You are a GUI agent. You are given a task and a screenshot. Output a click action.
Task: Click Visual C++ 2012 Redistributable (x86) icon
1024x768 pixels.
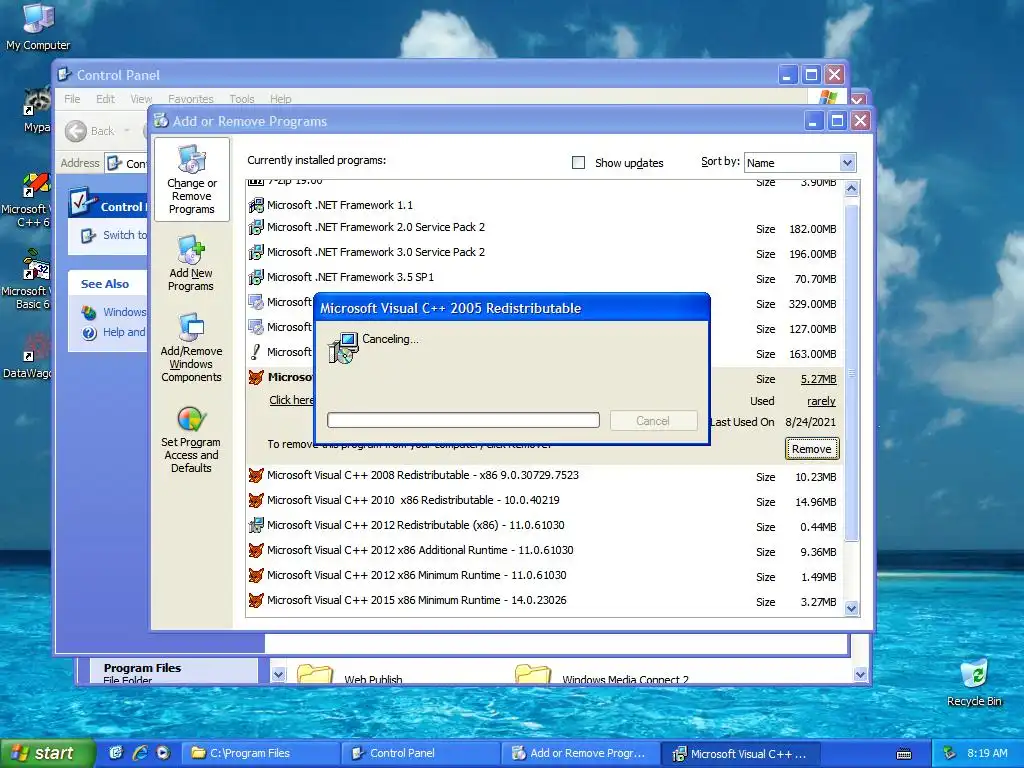click(256, 525)
